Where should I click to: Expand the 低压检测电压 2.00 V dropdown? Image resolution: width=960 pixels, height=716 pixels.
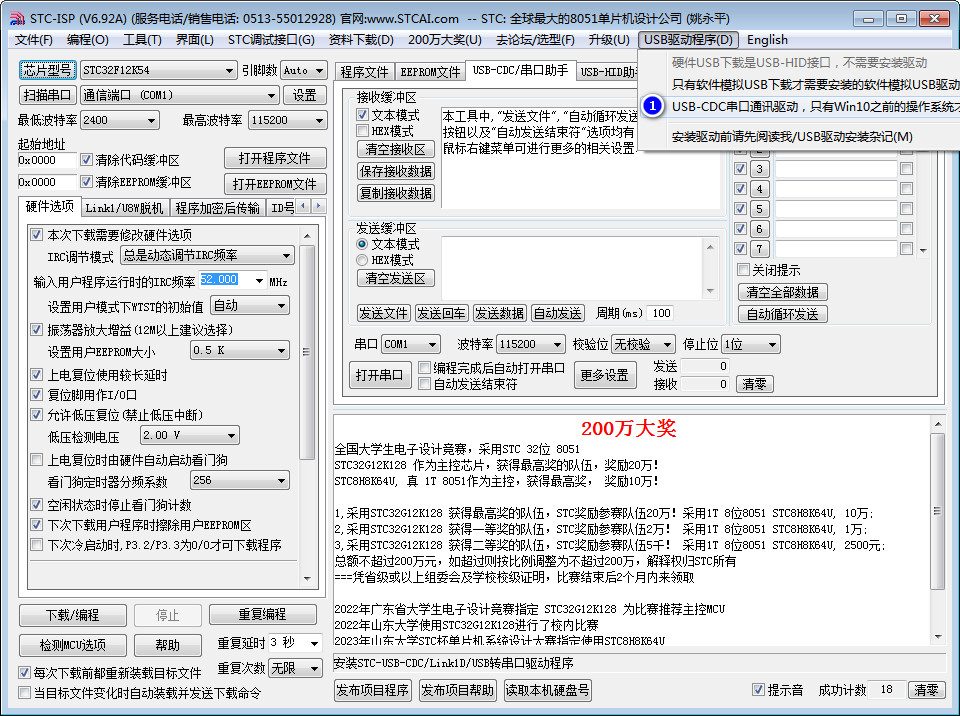pyautogui.click(x=231, y=435)
